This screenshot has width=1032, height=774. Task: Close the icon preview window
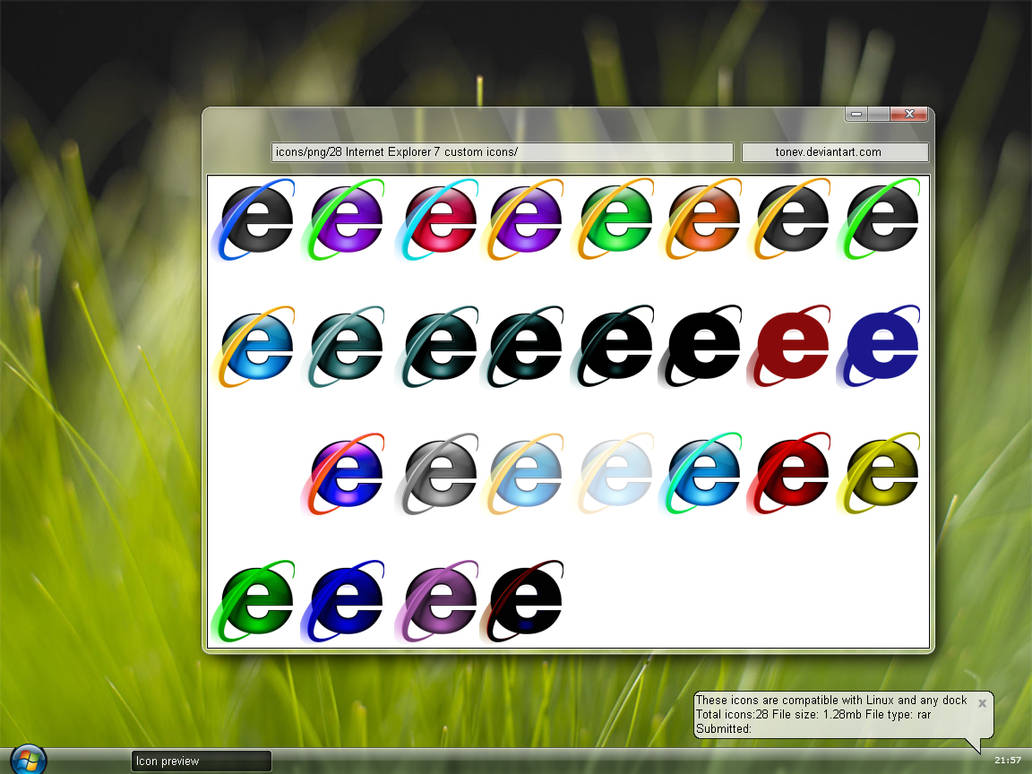pos(909,114)
